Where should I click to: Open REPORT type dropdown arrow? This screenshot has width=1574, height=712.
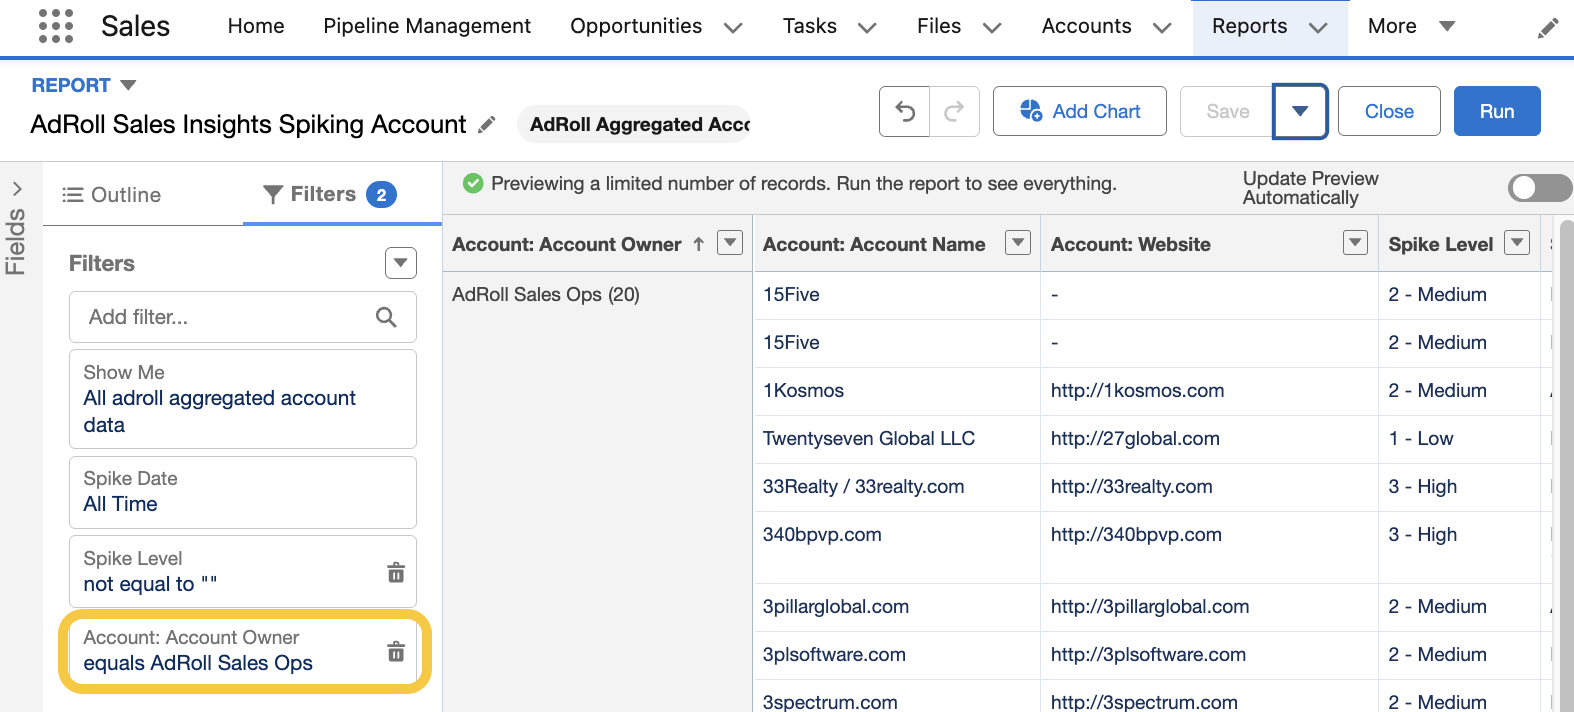click(x=128, y=85)
